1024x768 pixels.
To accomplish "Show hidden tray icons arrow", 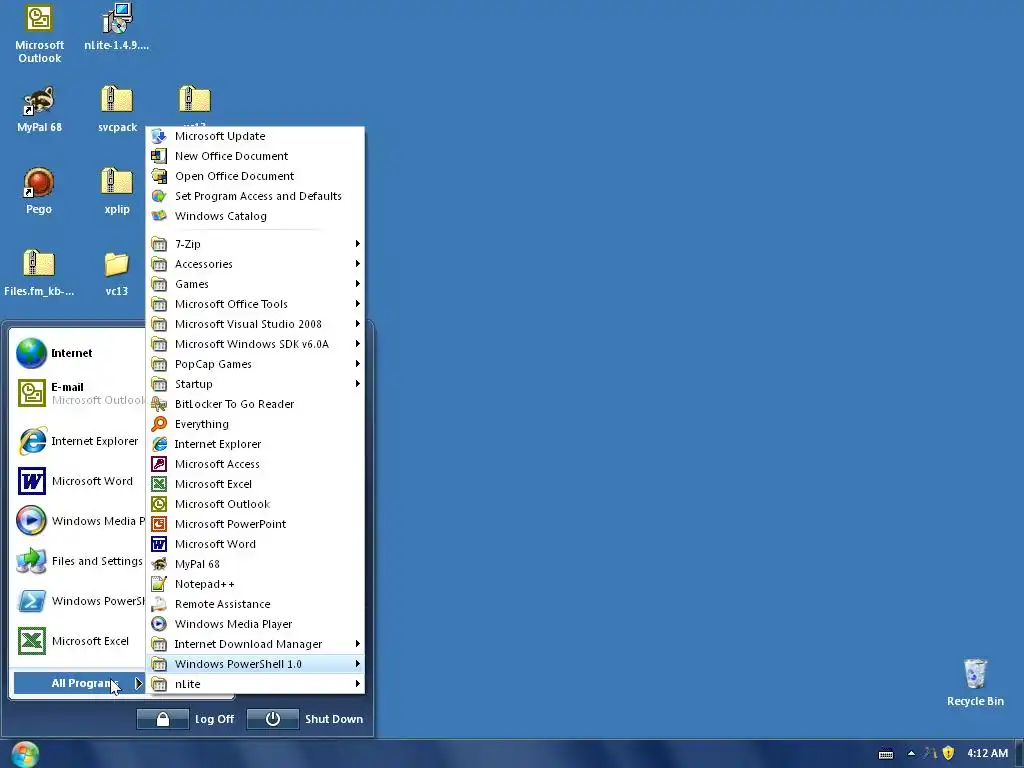I will [x=911, y=754].
